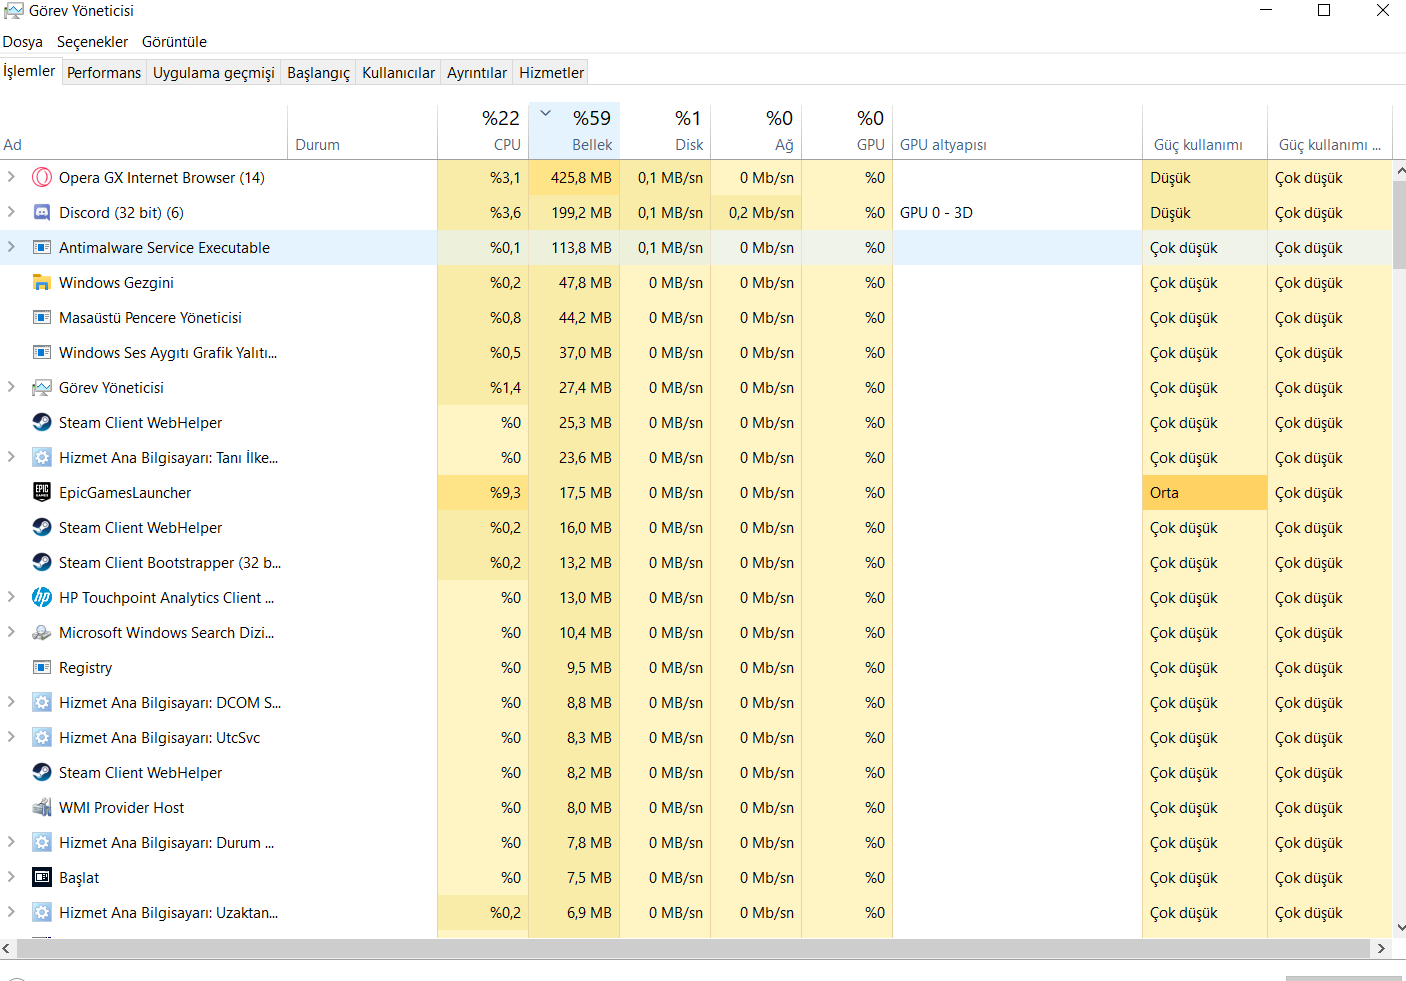This screenshot has height=981, width=1406.
Task: Click the Discord process icon
Action: click(41, 213)
